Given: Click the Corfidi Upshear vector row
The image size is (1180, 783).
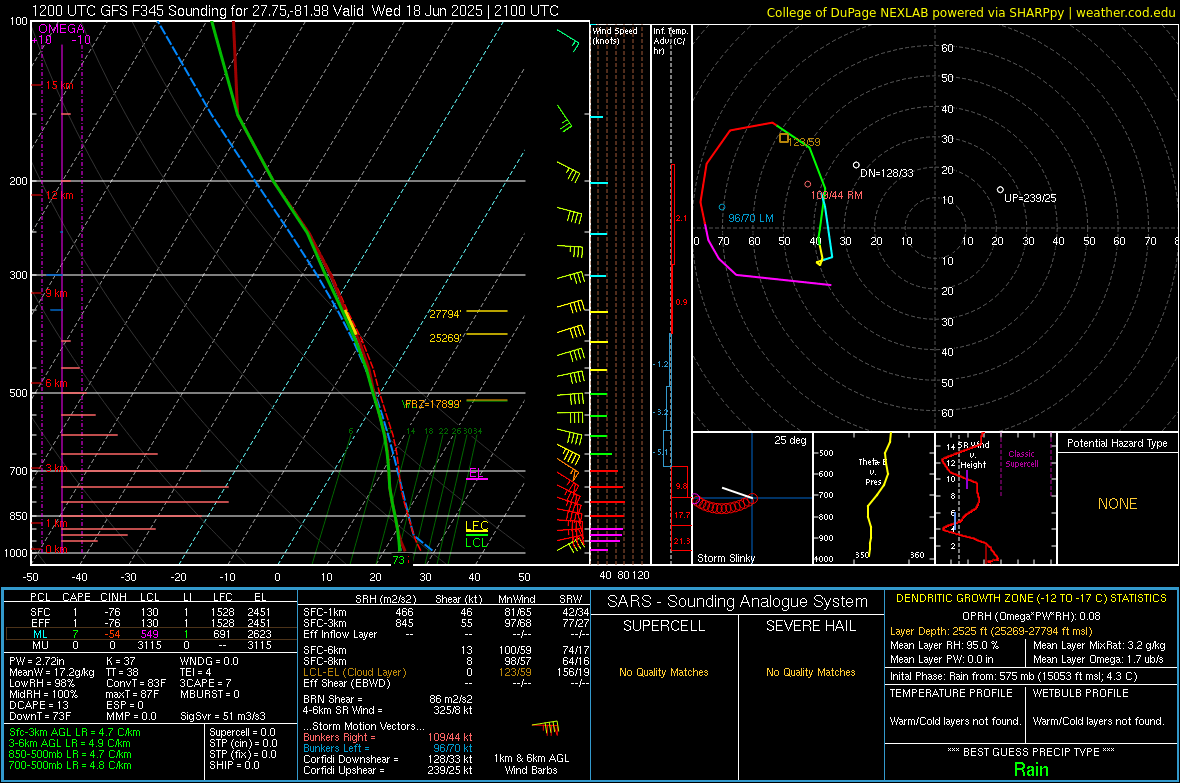Looking at the screenshot, I should (x=388, y=770).
